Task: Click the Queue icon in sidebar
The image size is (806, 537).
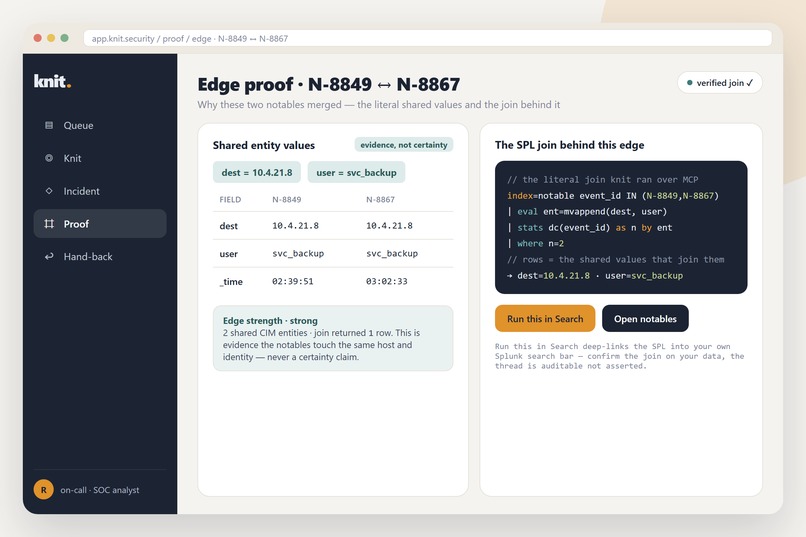Action: pos(49,125)
